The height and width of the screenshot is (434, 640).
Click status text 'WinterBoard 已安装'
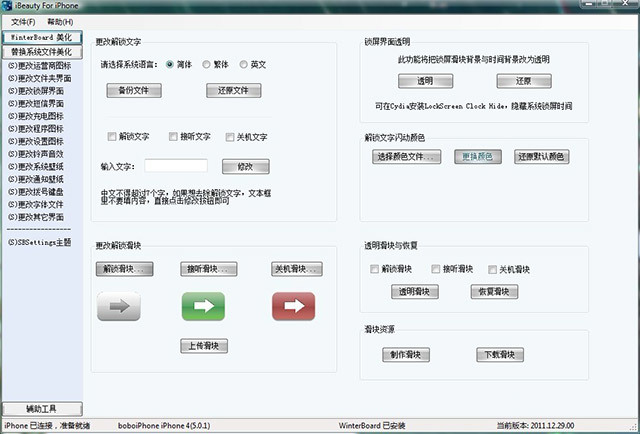pyautogui.click(x=372, y=425)
